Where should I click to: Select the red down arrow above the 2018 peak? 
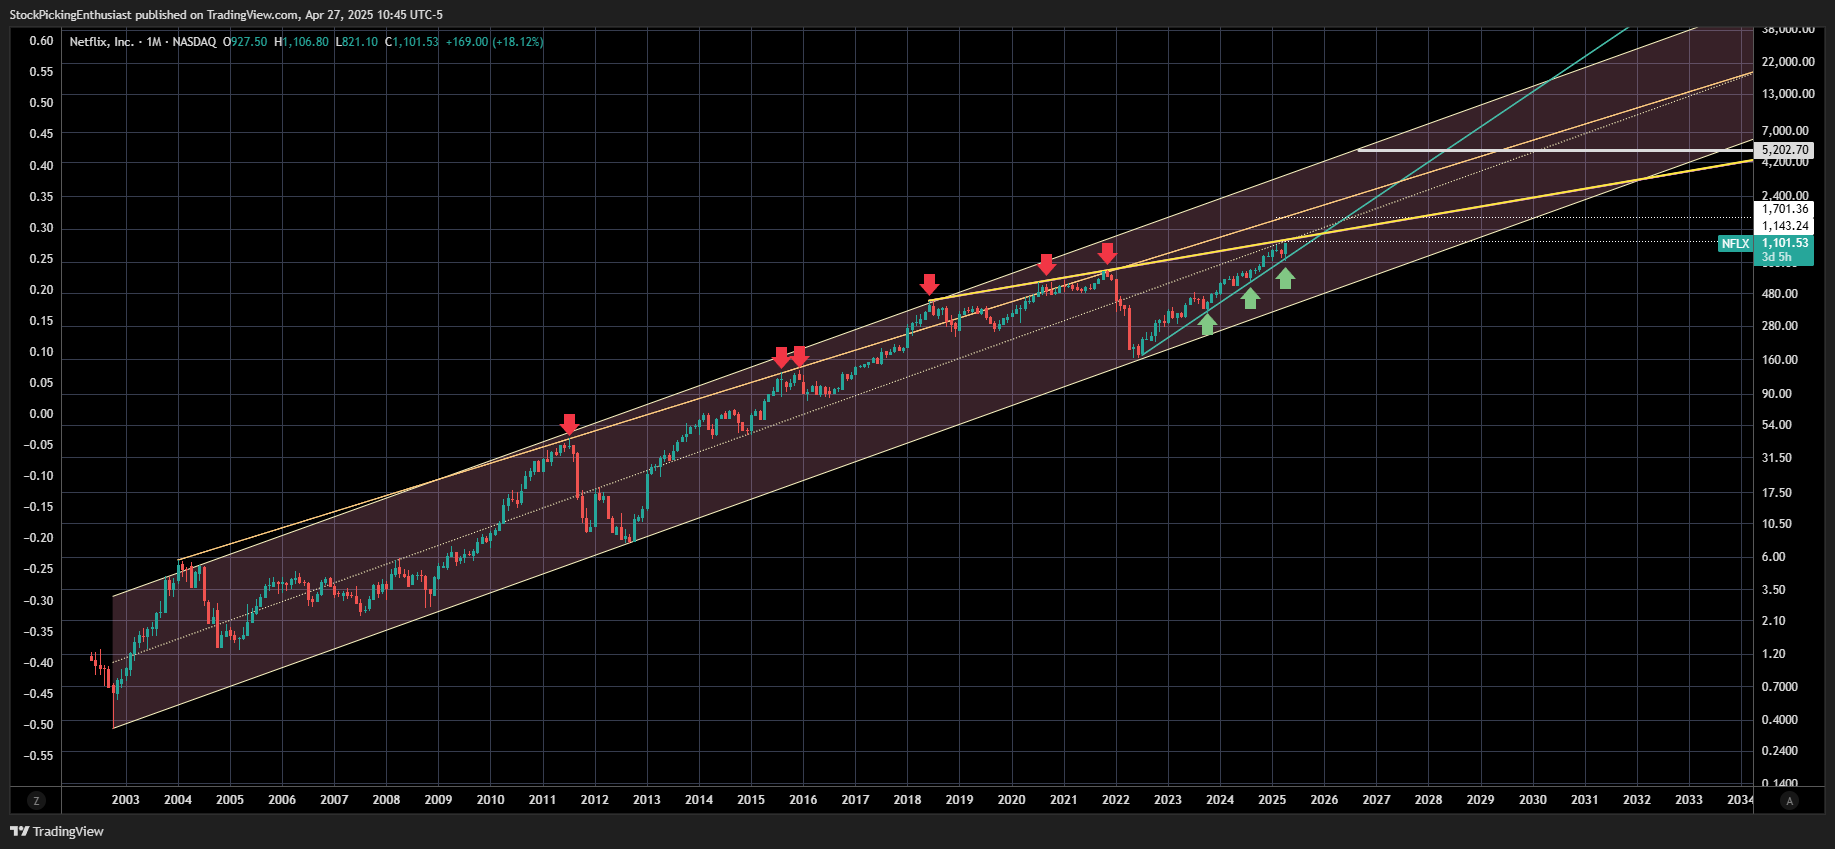click(x=929, y=284)
